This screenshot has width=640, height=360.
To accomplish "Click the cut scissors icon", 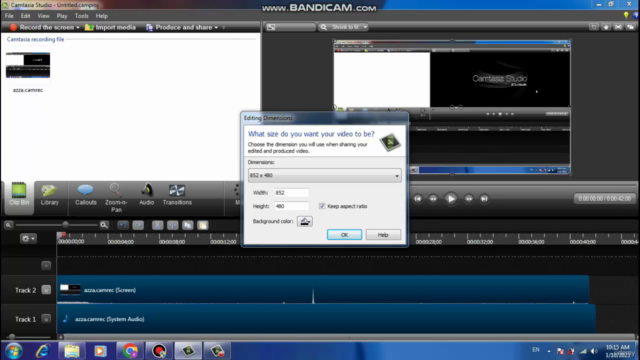I will click(x=158, y=225).
